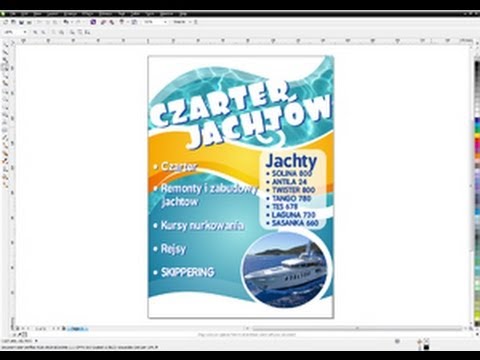Select the Ellipse tool in the toolbox
The image size is (480, 360).
click(x=6, y=99)
